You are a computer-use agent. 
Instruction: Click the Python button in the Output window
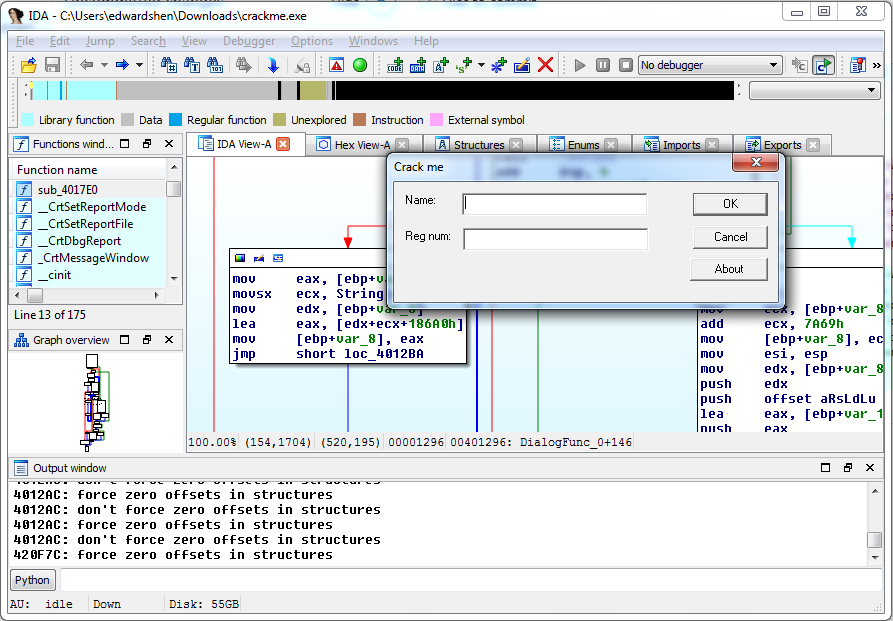click(x=32, y=580)
